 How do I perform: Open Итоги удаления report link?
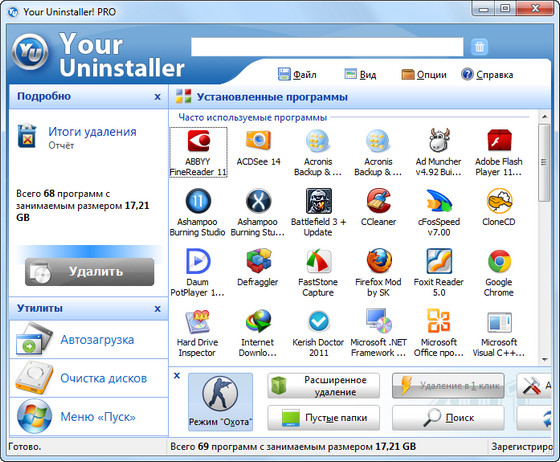[92, 132]
